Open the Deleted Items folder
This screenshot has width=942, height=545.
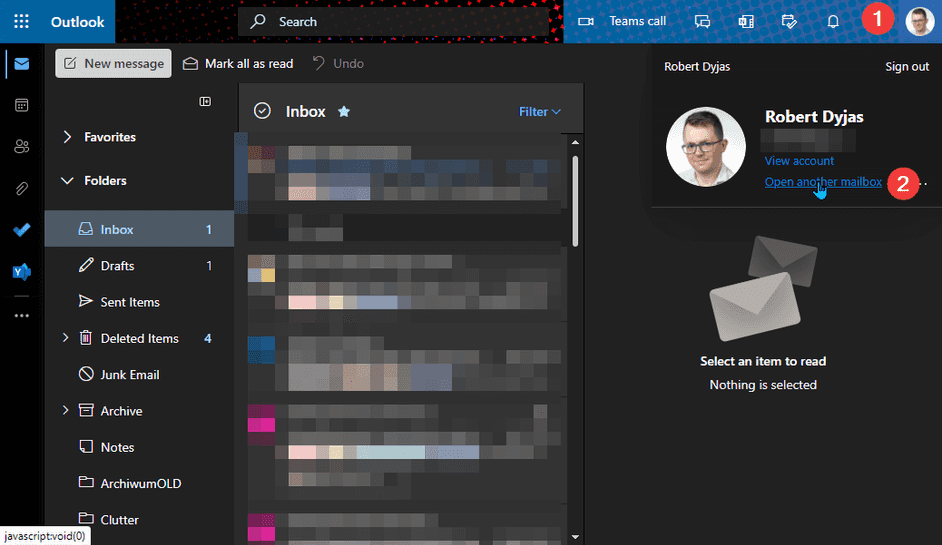point(139,338)
